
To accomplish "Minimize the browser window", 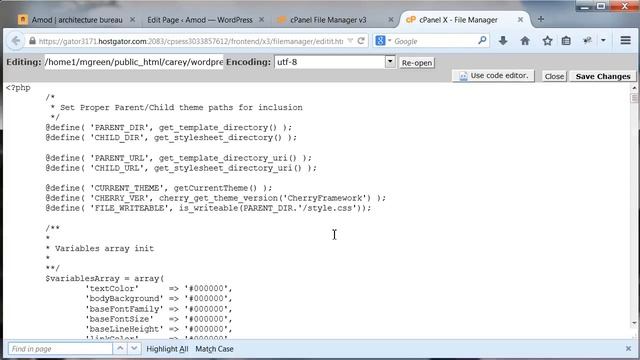I will 584,6.
